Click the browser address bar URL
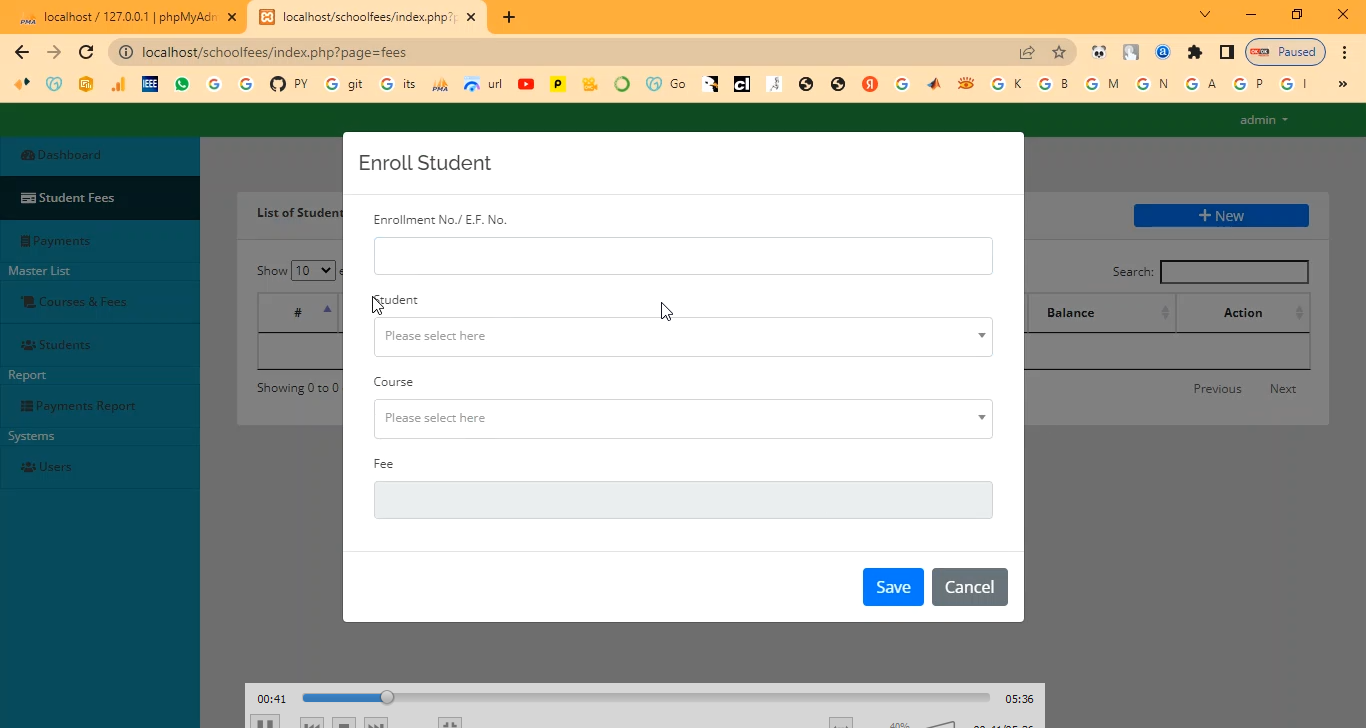 click(274, 52)
